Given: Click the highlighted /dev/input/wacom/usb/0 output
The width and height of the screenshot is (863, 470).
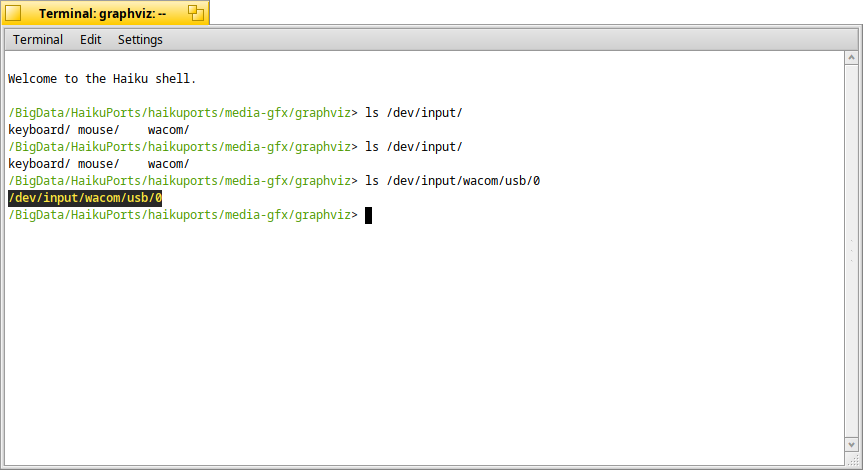Looking at the screenshot, I should (85, 198).
